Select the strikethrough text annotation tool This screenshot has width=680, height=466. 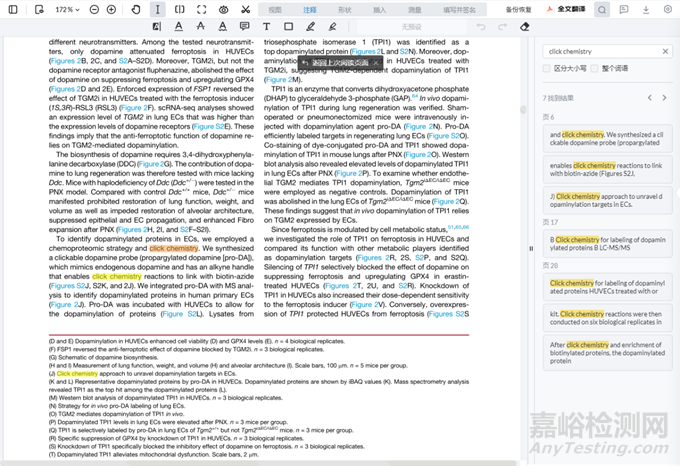(x=200, y=26)
